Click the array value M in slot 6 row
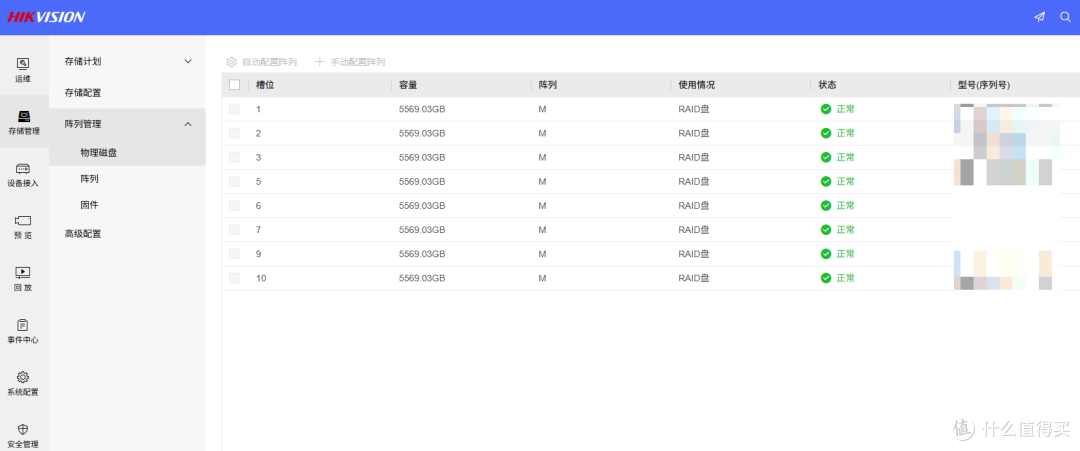The width and height of the screenshot is (1080, 451). click(542, 205)
